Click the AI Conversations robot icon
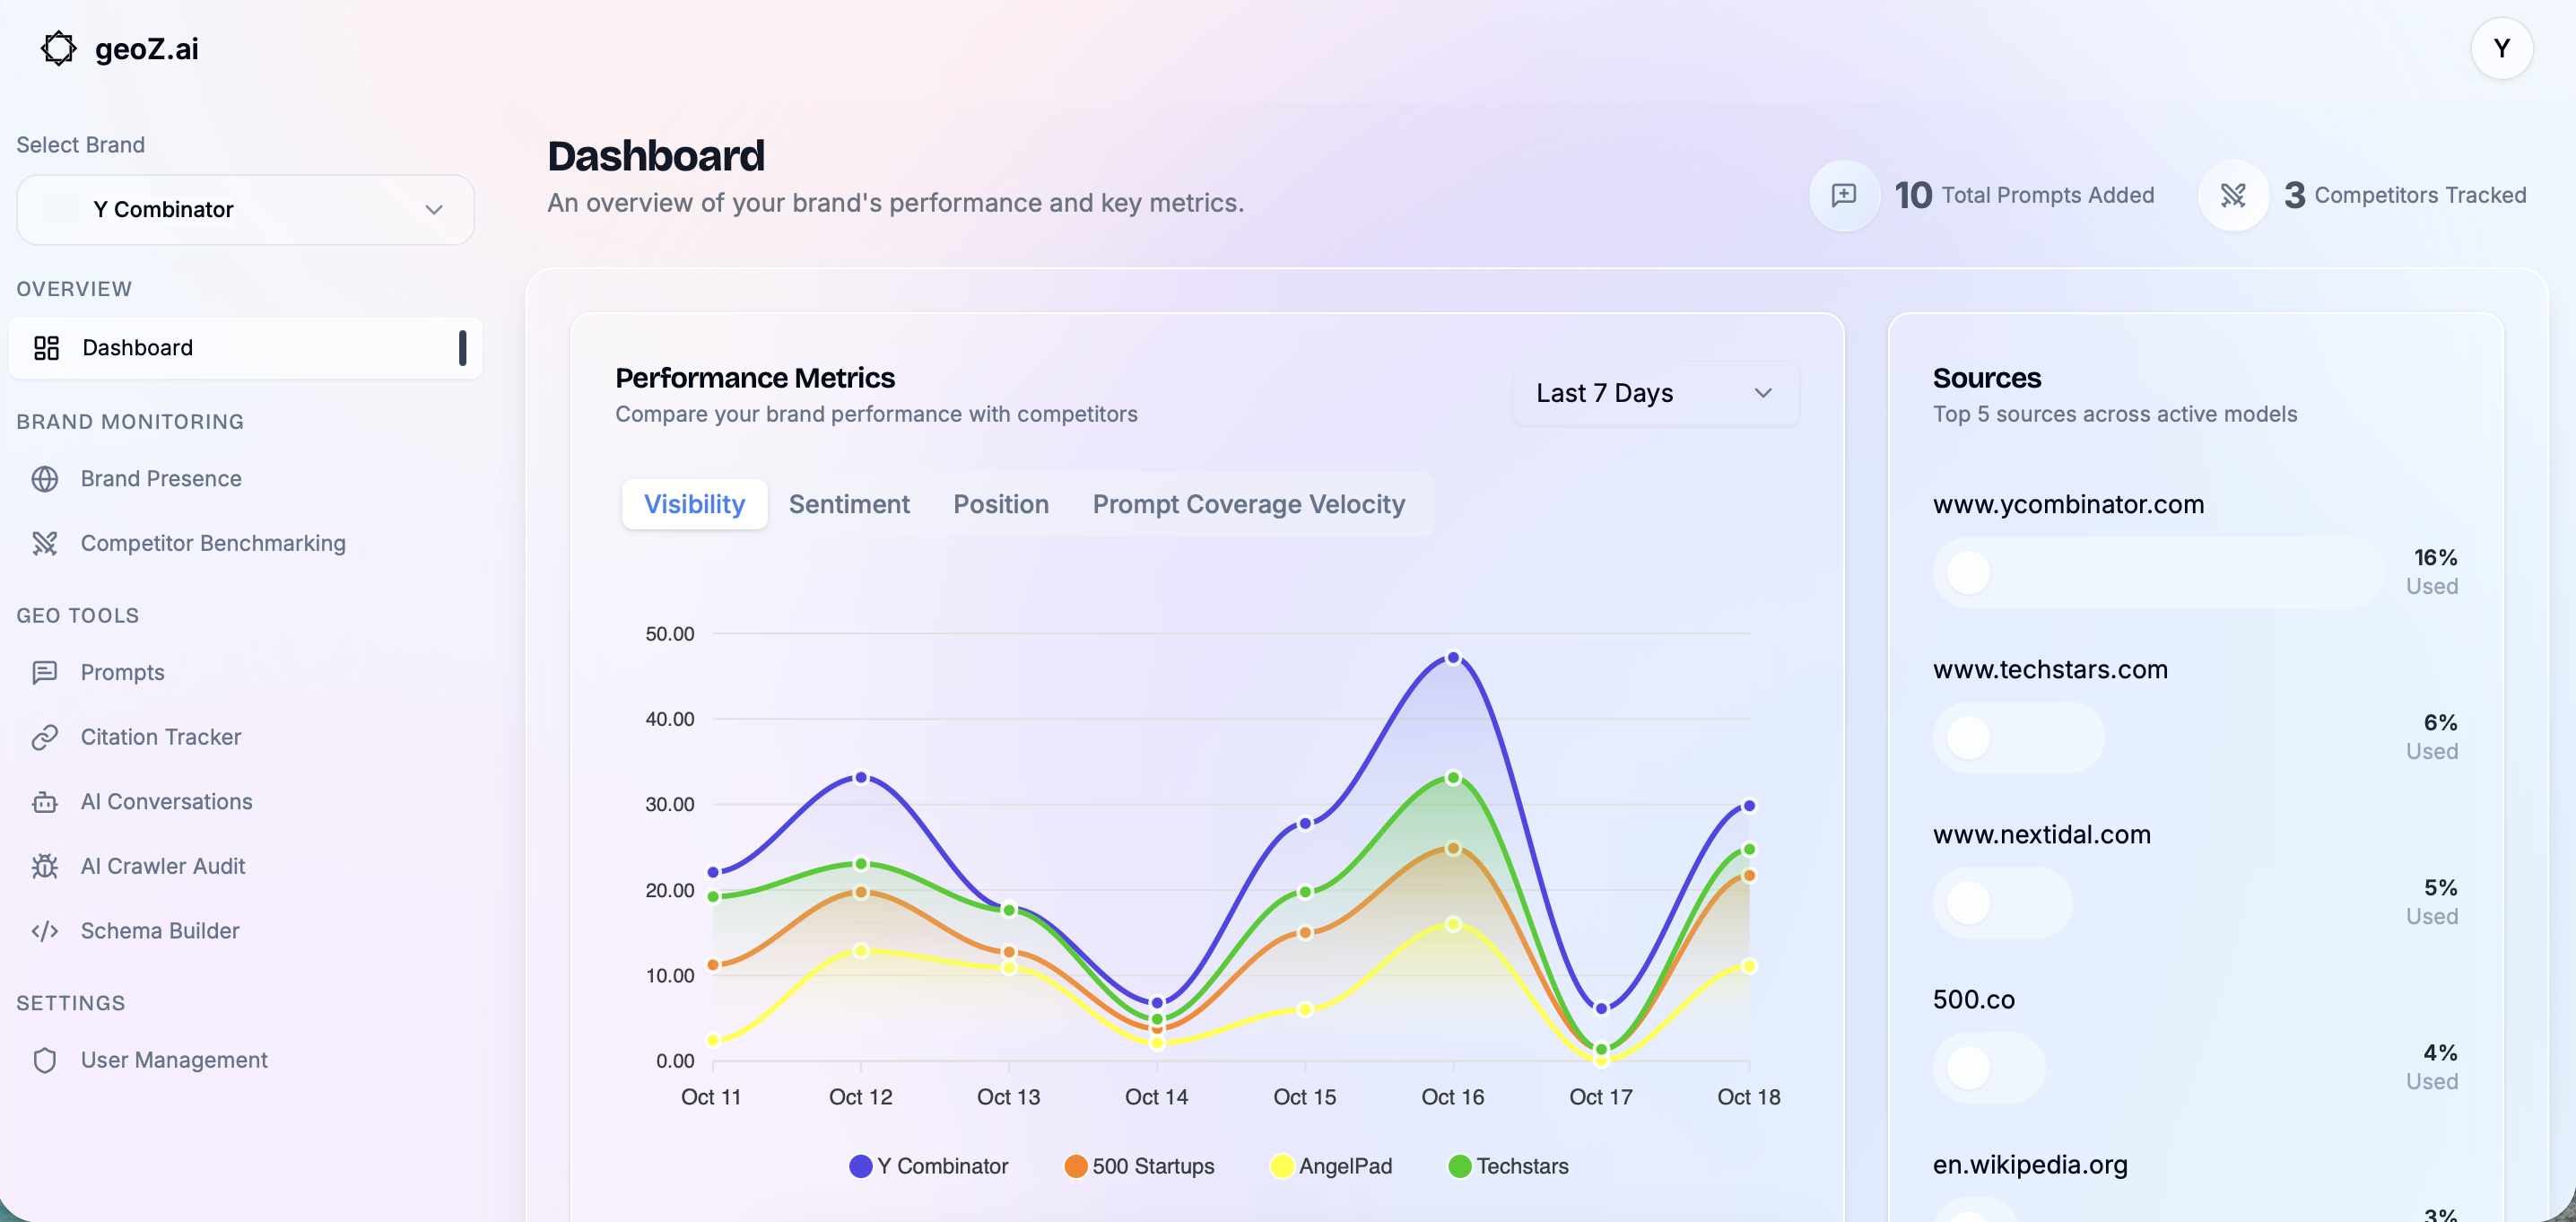Screen dimensions: 2576x1222 pyautogui.click(x=45, y=802)
